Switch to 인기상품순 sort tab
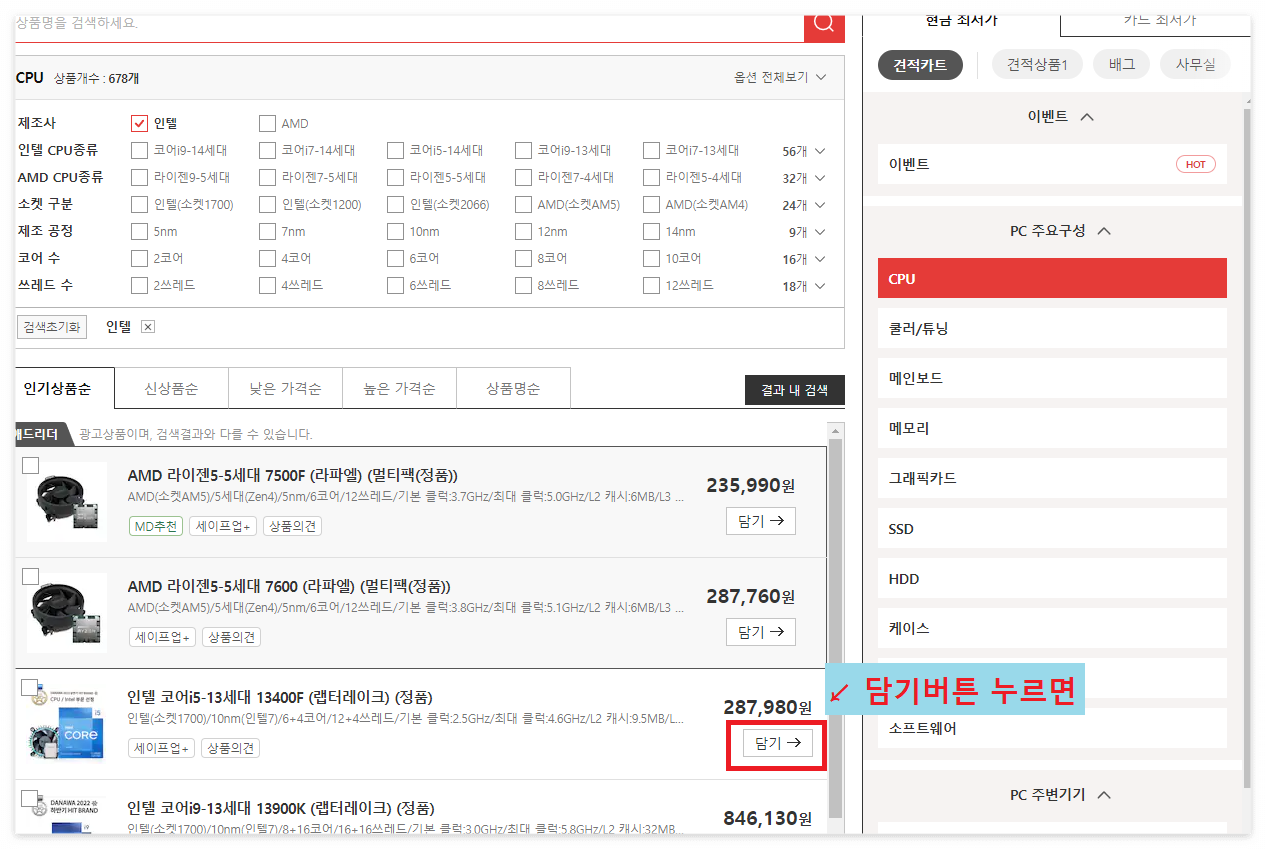The height and width of the screenshot is (849, 1266). tap(64, 388)
